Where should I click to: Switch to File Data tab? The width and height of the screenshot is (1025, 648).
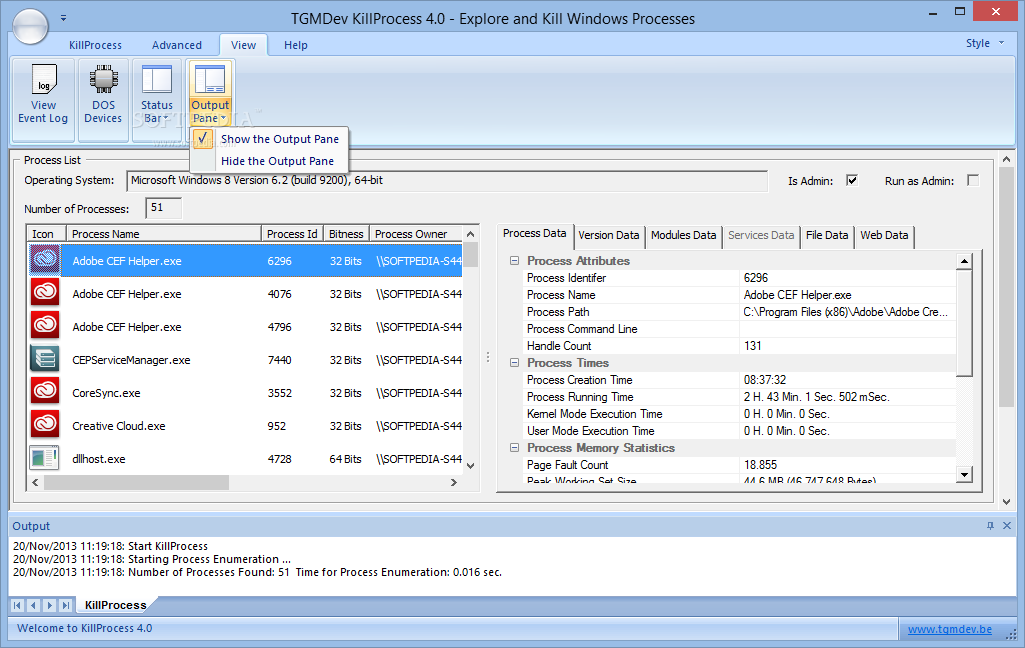[x=827, y=235]
